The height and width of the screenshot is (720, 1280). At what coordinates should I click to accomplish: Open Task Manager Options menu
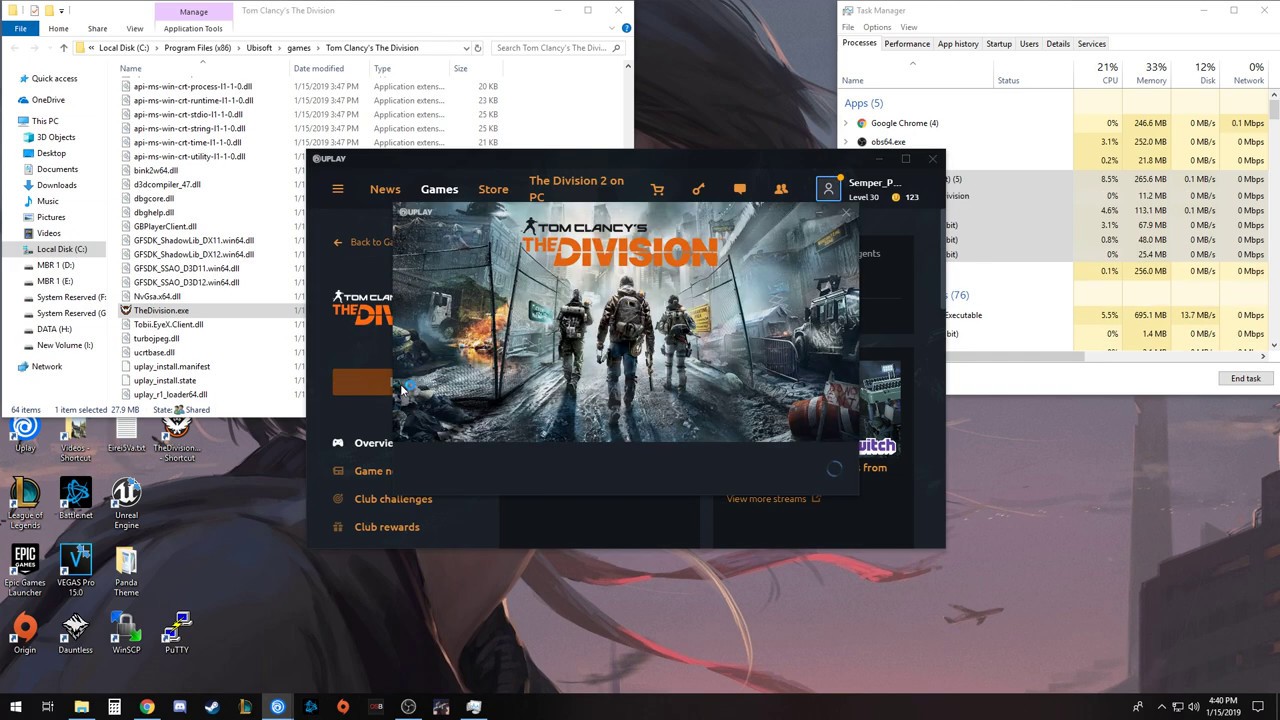pyautogui.click(x=877, y=27)
